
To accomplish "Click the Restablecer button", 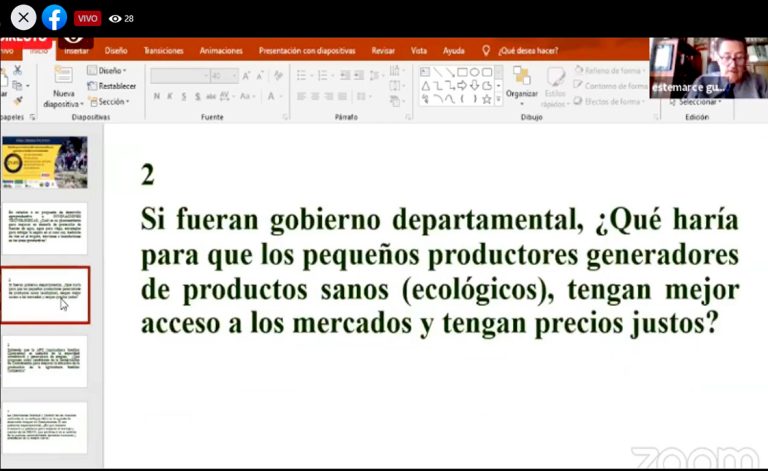I will click(x=112, y=86).
